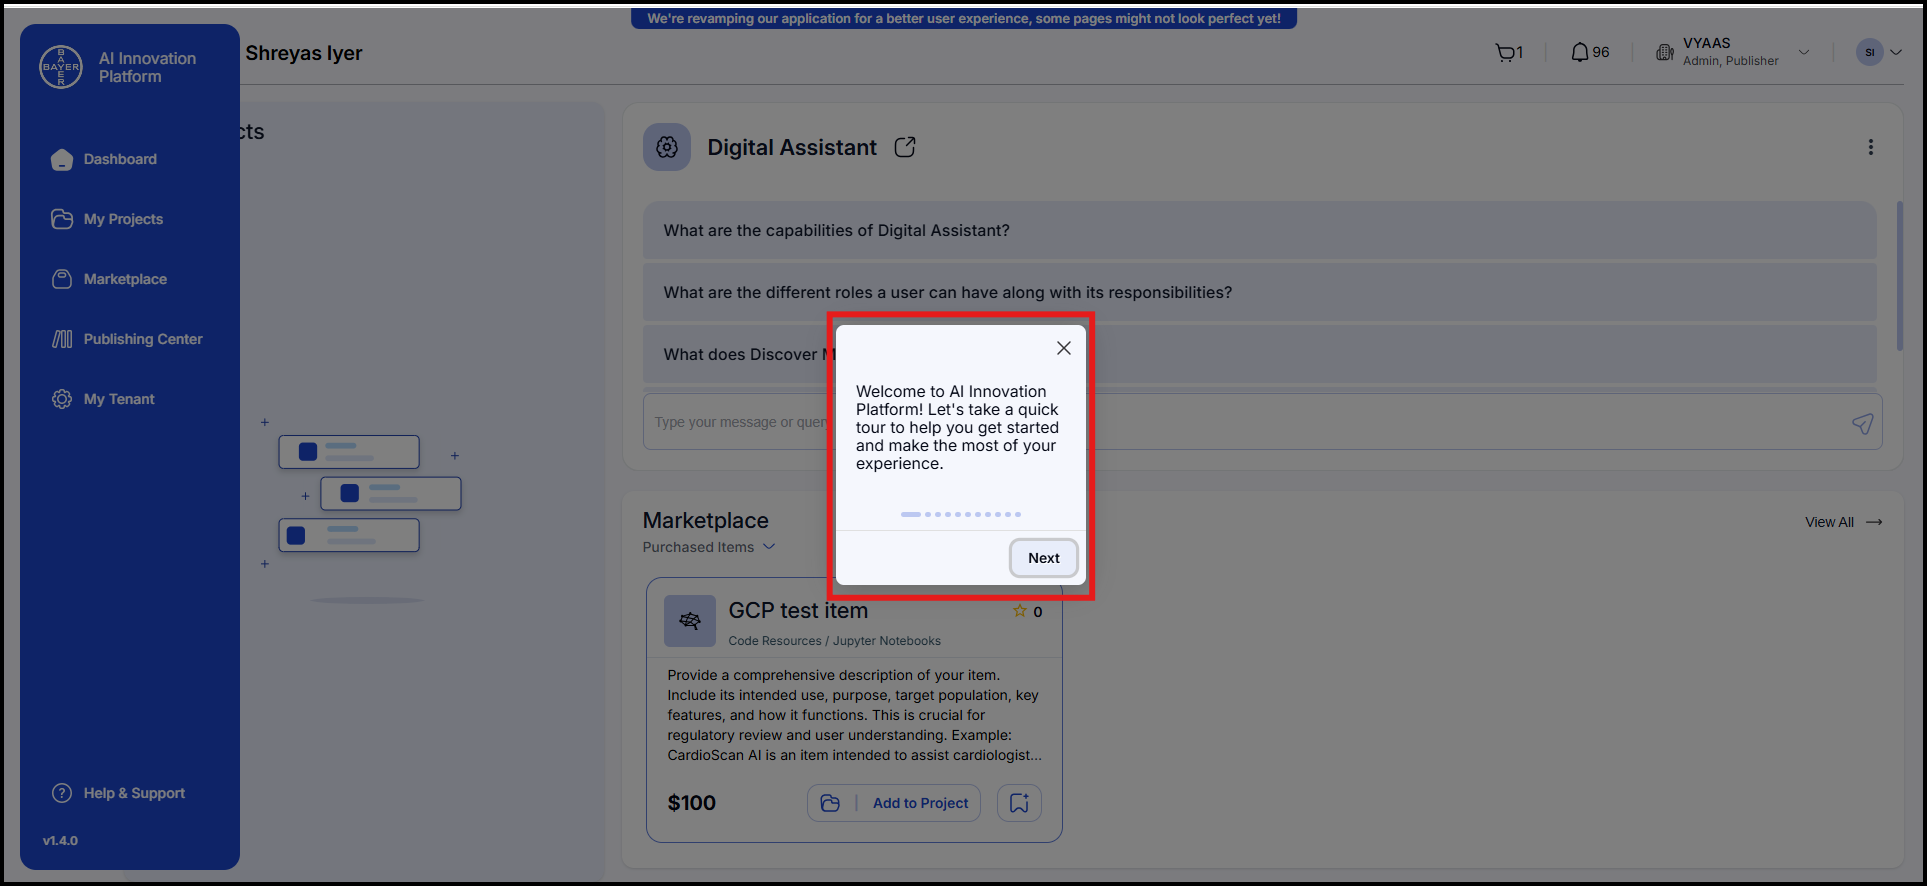Viewport: 1927px width, 886px height.
Task: Click the Publishing Center books icon
Action: click(62, 339)
